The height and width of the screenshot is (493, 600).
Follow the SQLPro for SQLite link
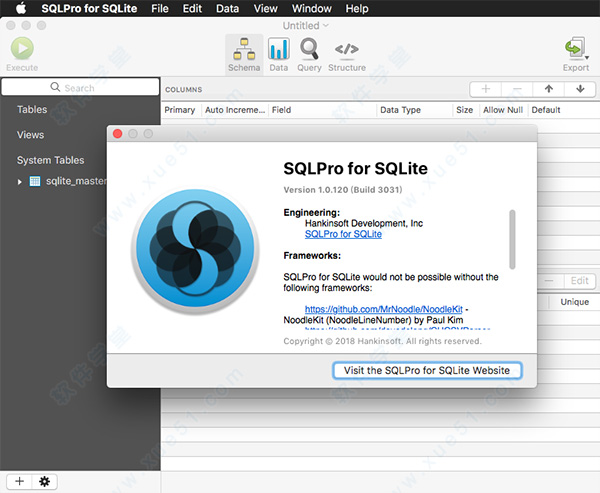click(343, 234)
